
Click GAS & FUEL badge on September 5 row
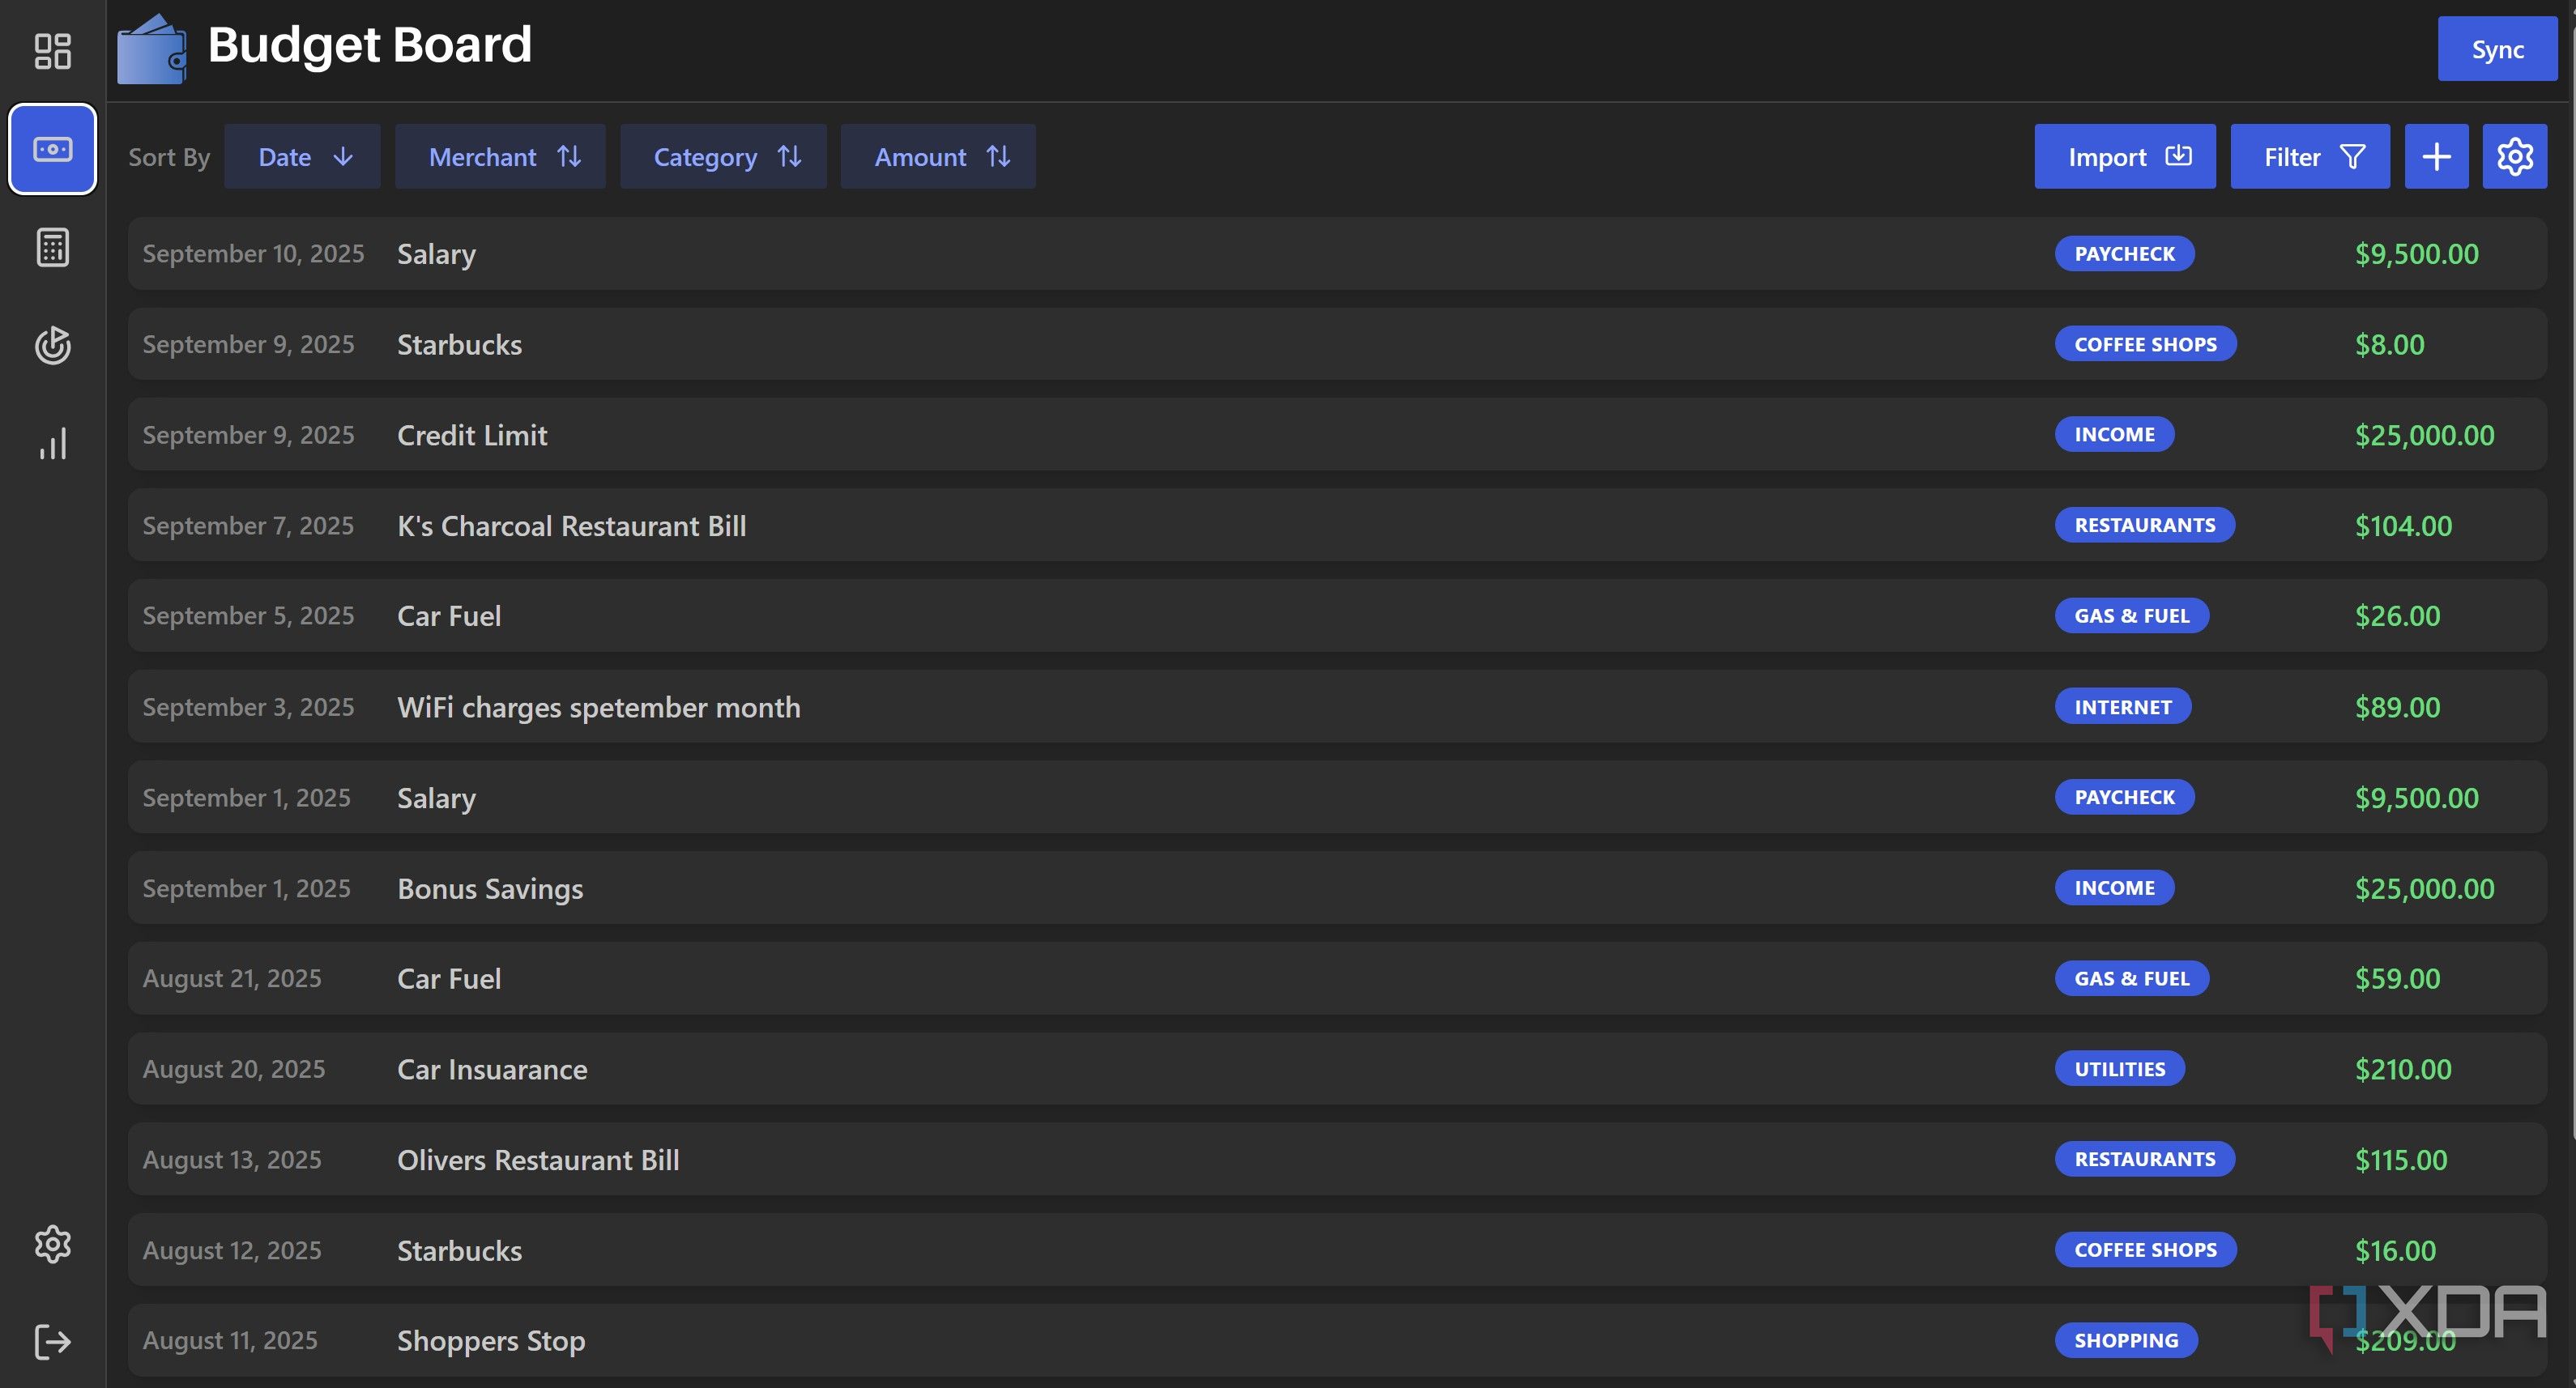[2131, 615]
